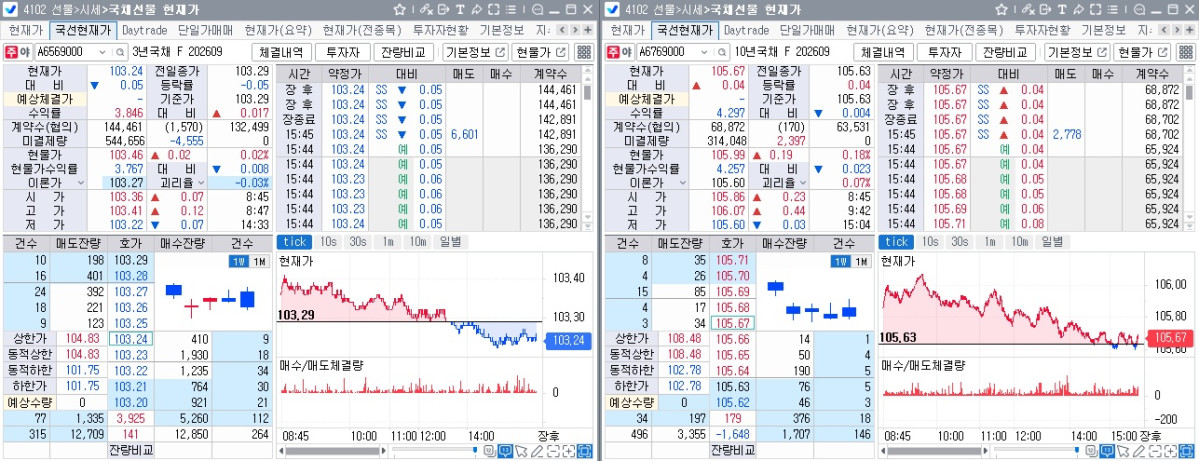
Task: Click the tab scroll left arrow in left window
Action: pyautogui.click(x=562, y=31)
